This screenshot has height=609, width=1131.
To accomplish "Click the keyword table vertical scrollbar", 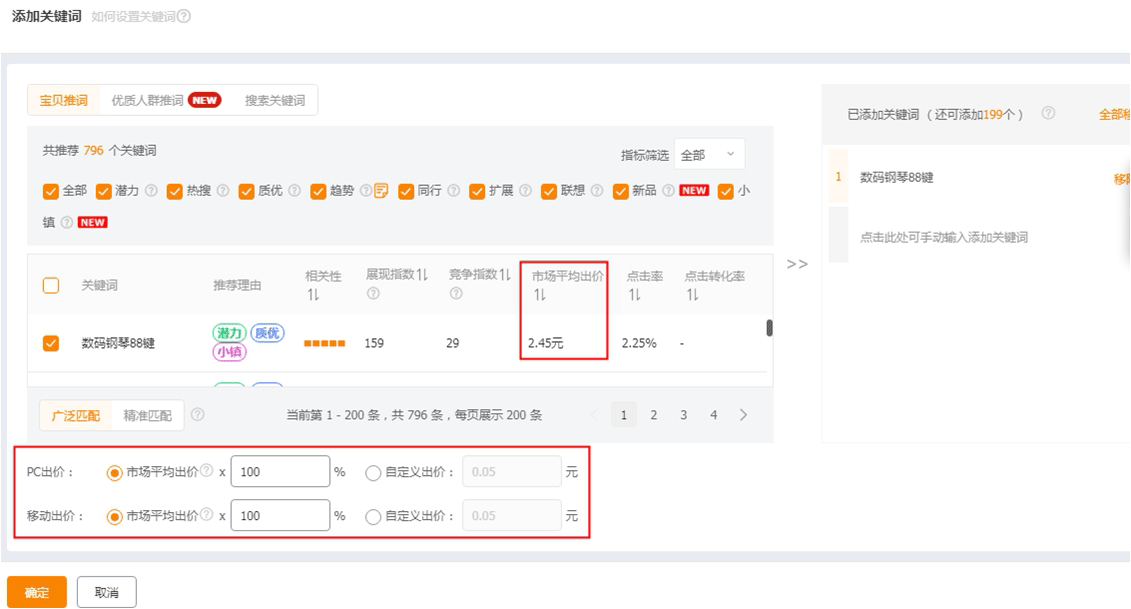I will 769,328.
